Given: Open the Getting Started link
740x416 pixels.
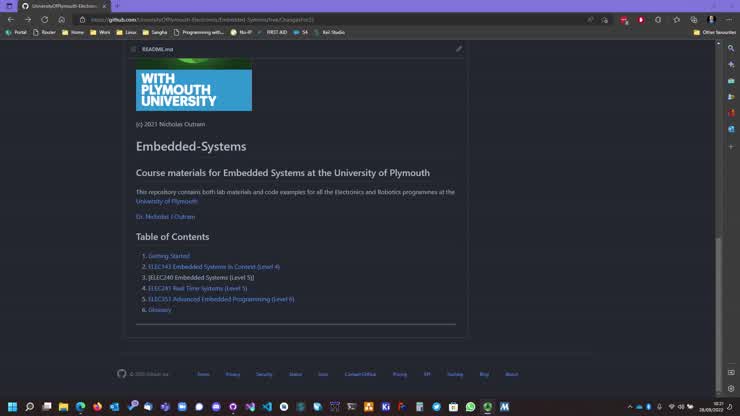Looking at the screenshot, I should coord(168,256).
